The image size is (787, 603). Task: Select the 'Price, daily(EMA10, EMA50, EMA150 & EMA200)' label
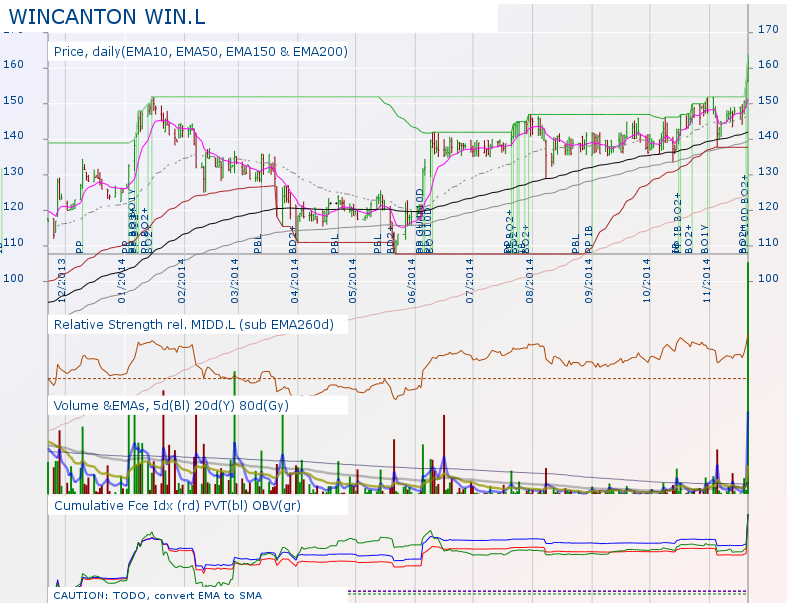tap(201, 52)
